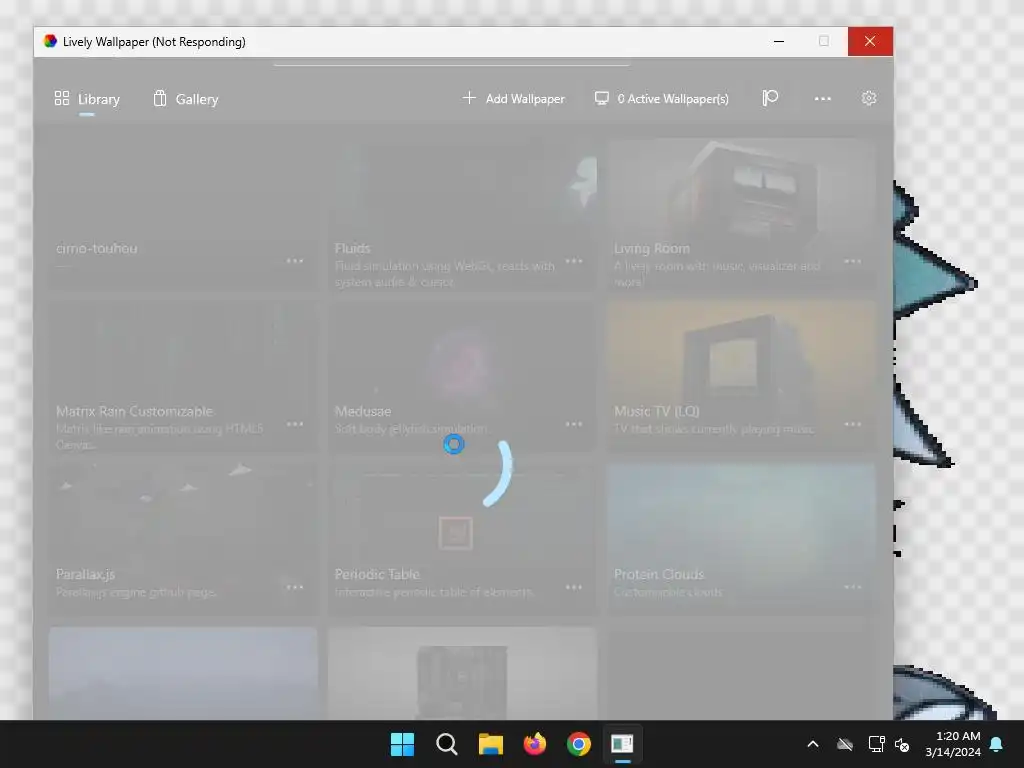Open options menu for Matrix Rain Customizable
This screenshot has width=1024, height=768.
[295, 424]
